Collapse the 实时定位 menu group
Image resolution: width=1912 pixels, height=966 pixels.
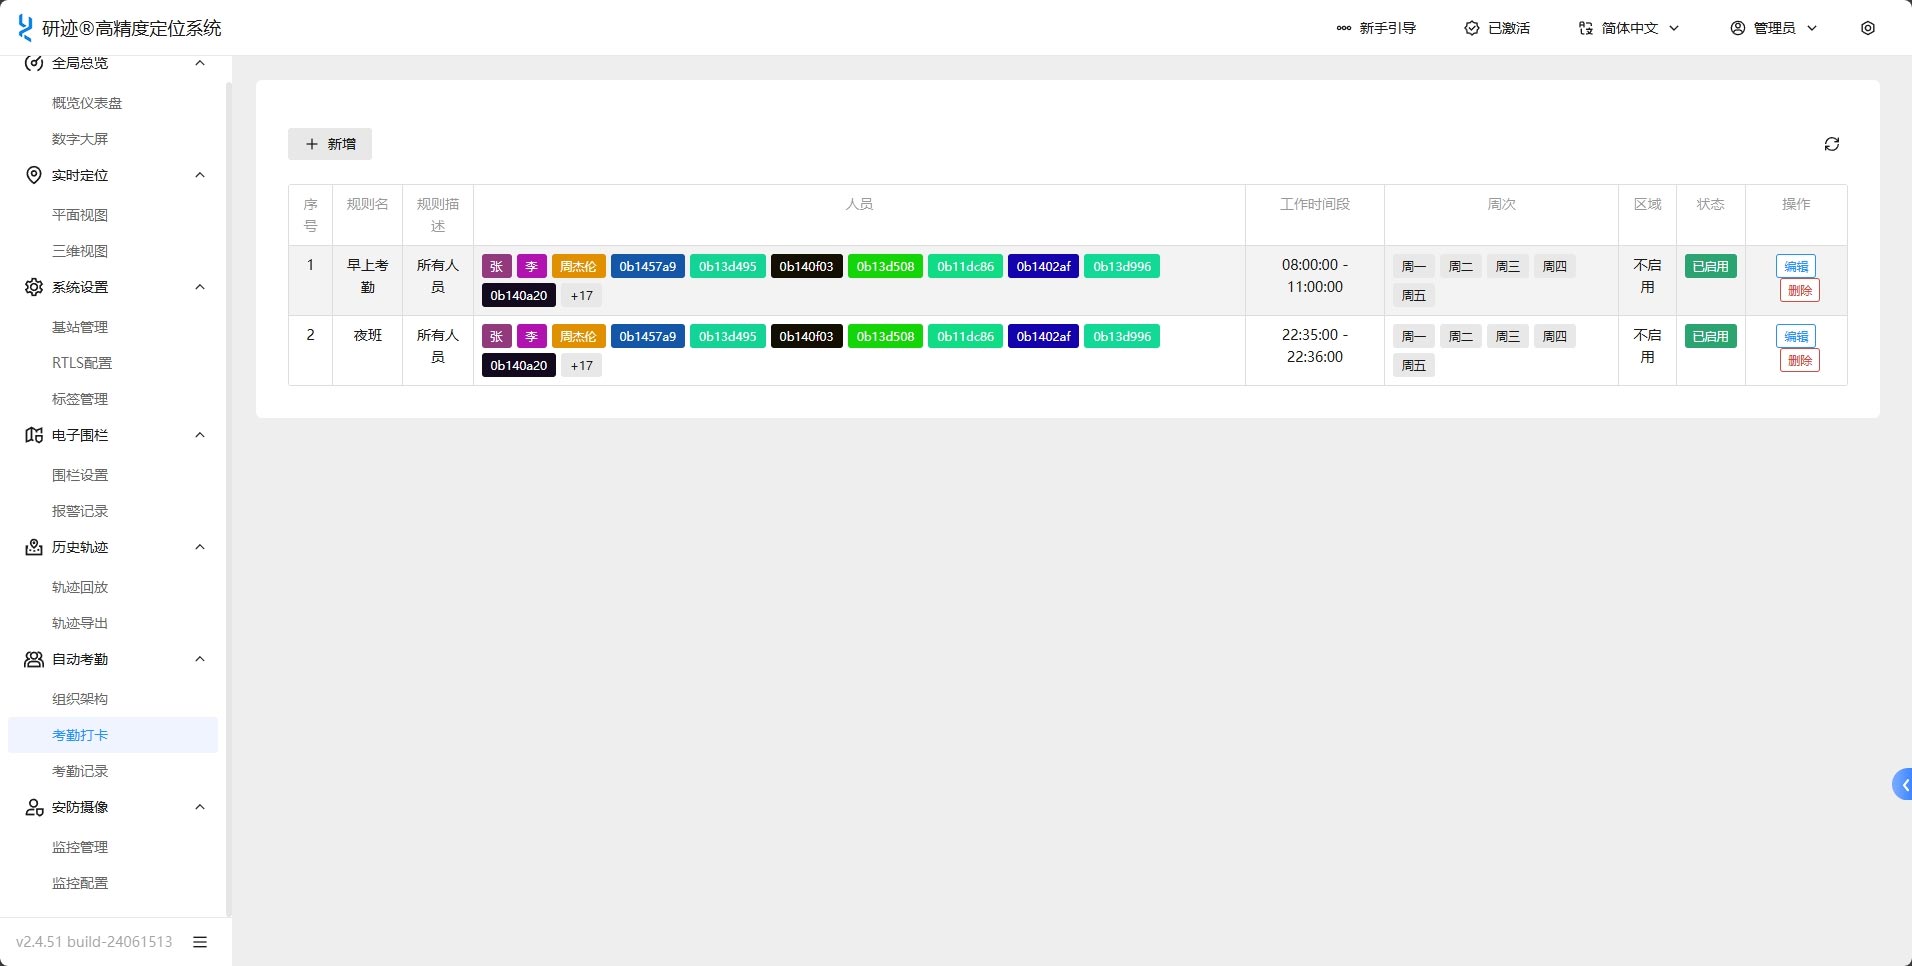coord(200,175)
